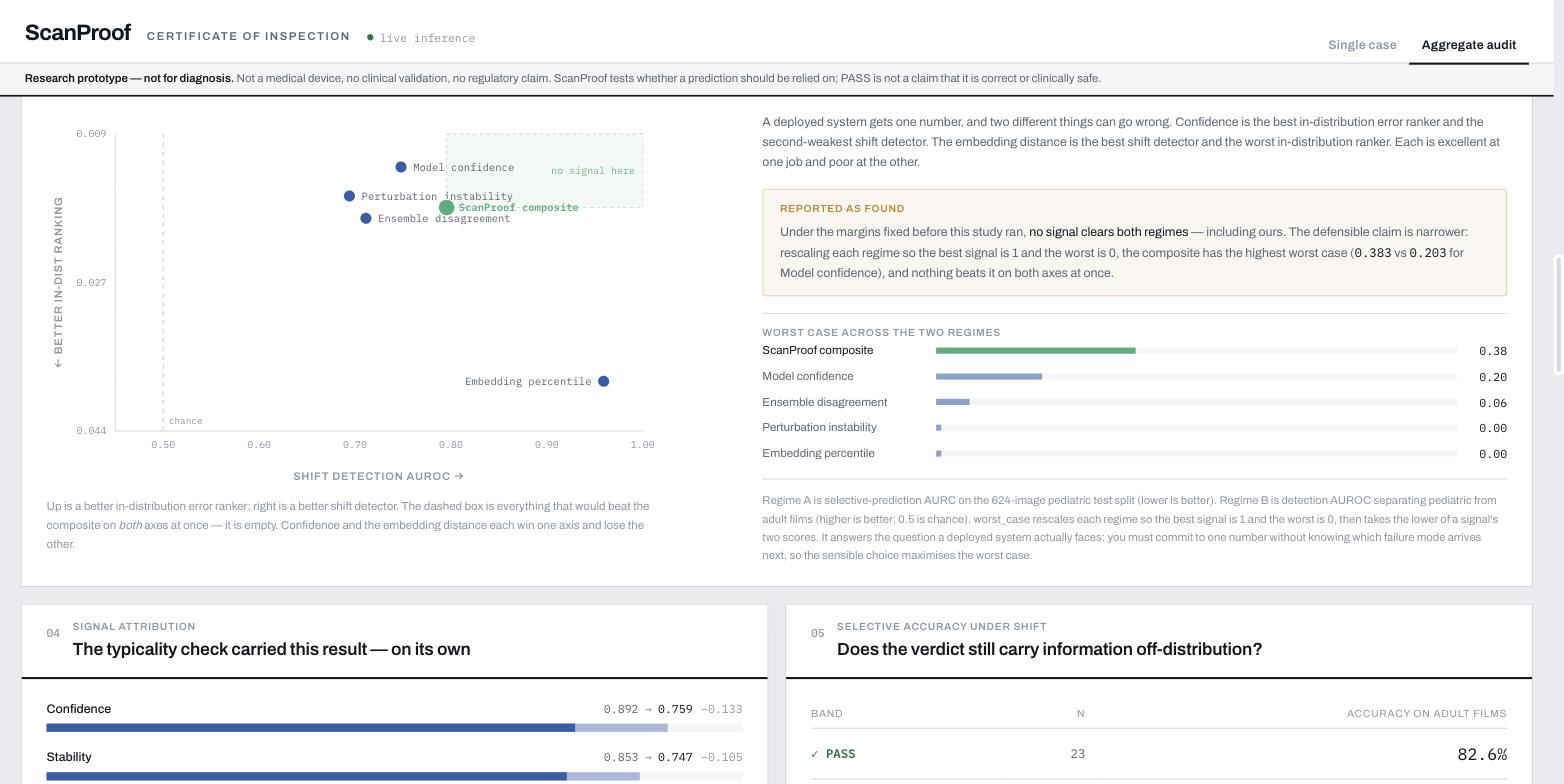Click the 'no signal here' dashed region
Screen dimensions: 1564x784
[545, 170]
